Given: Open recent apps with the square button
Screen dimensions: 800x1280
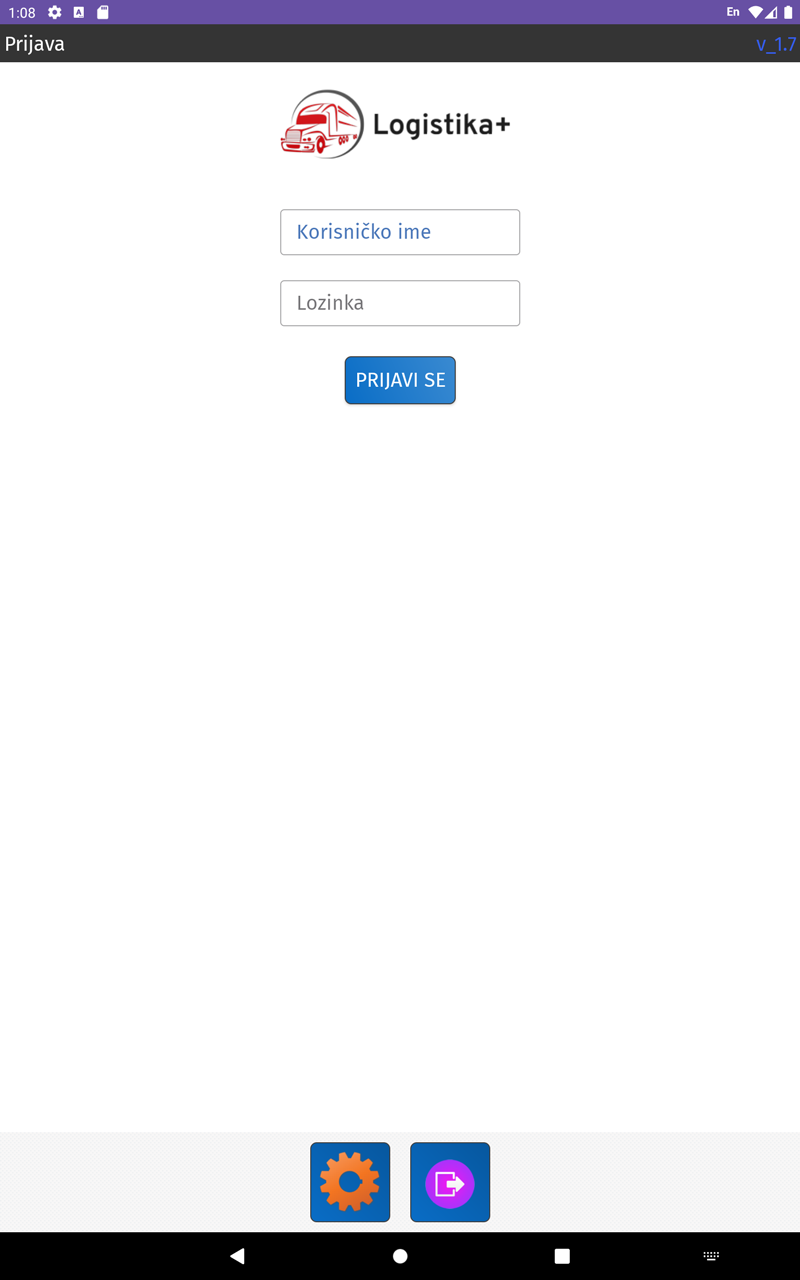Looking at the screenshot, I should [562, 1256].
